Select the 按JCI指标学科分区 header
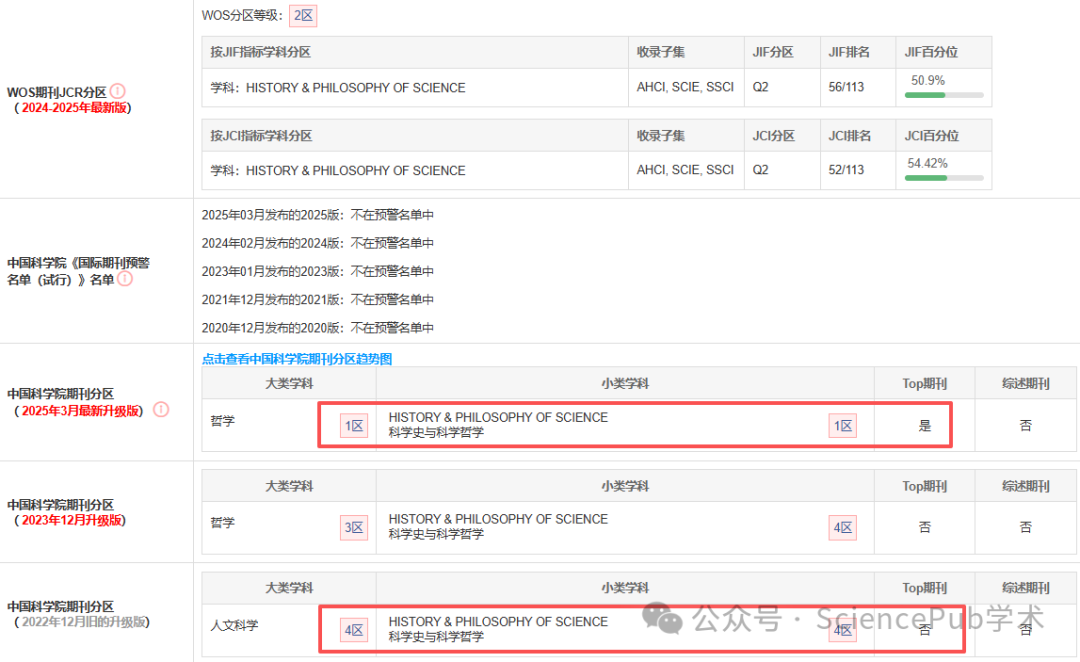Viewport: 1080px width, 662px height. 261,136
